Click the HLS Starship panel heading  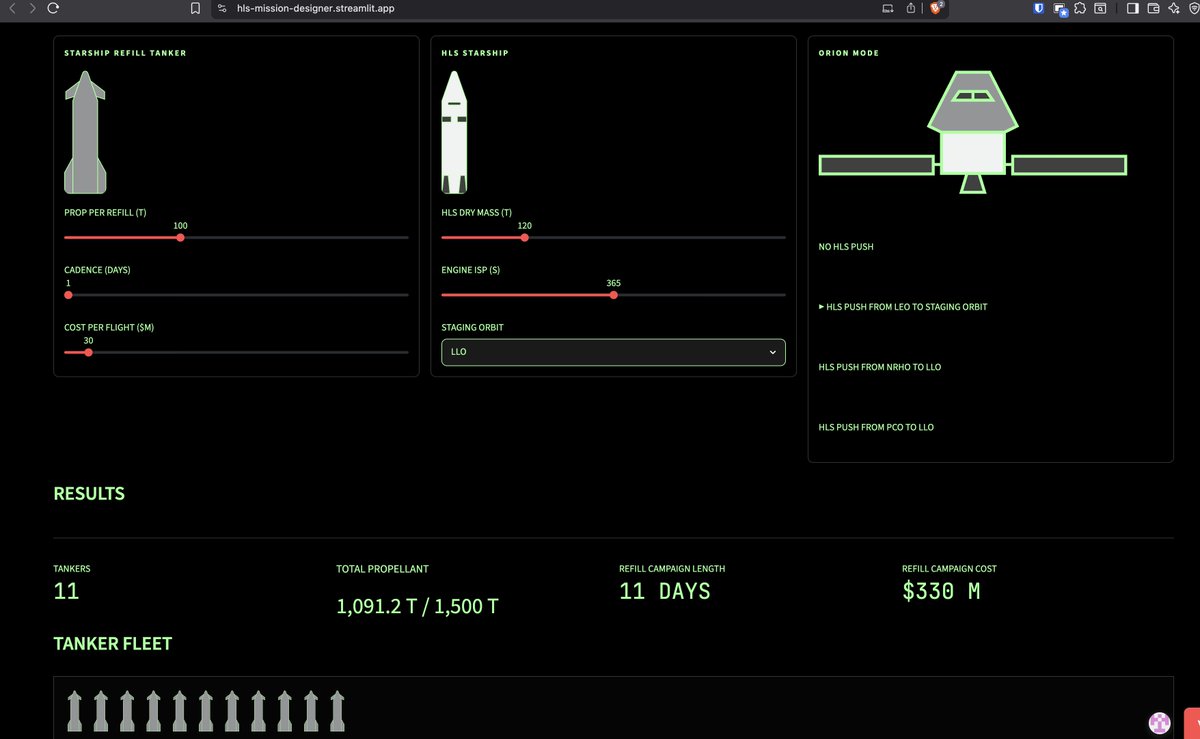[475, 53]
